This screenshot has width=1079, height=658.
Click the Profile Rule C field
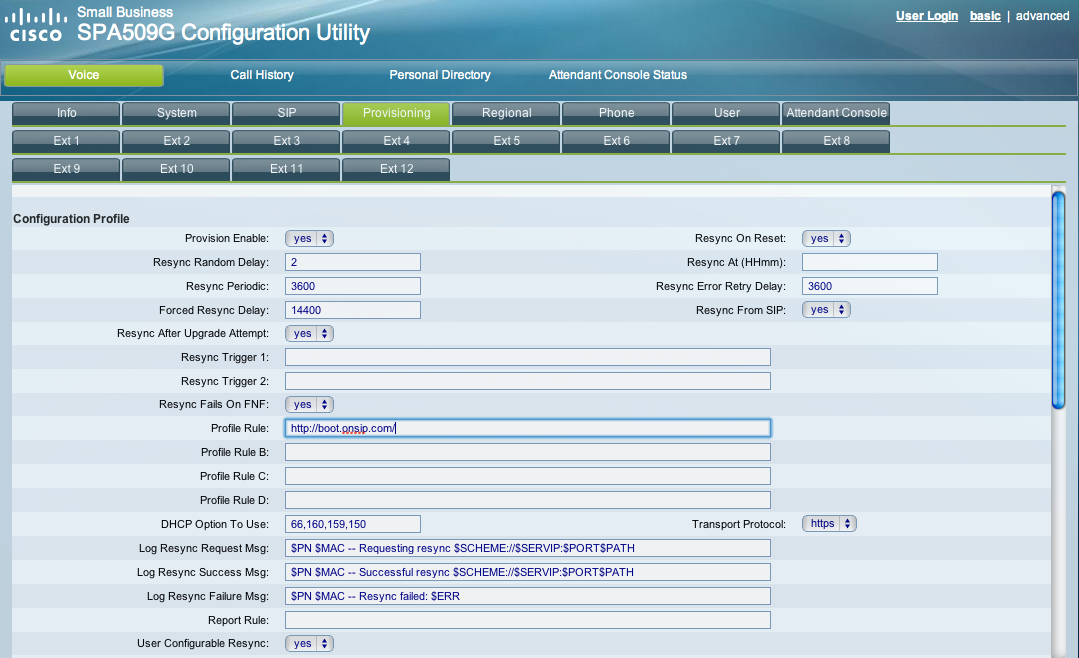[x=528, y=476]
